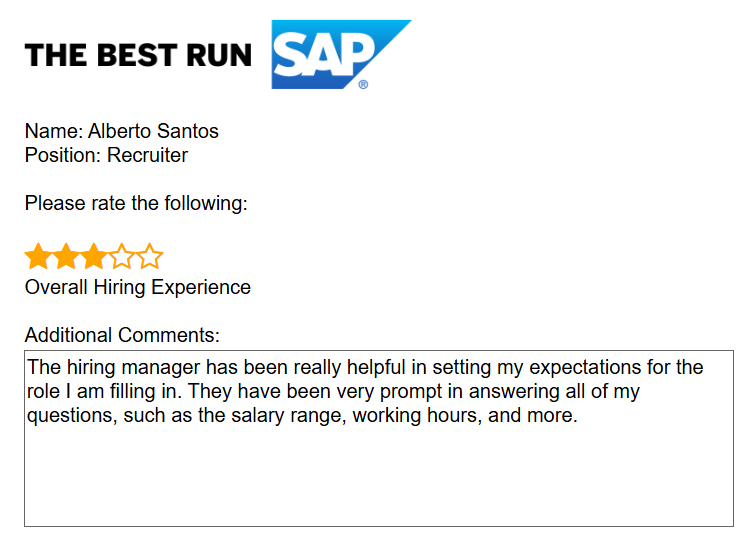Click the first rating star
The height and width of the screenshot is (548, 756).
coord(38,257)
